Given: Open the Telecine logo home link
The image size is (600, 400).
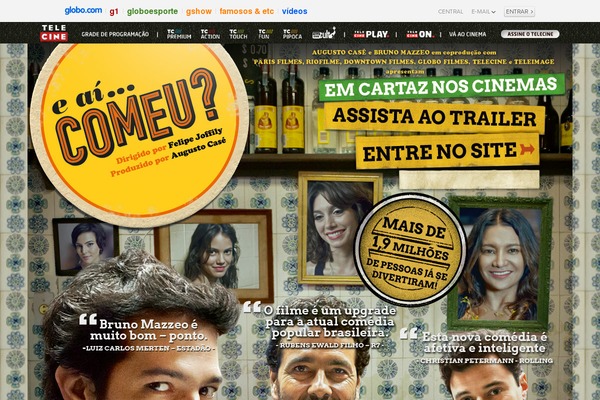Looking at the screenshot, I should pos(54,33).
